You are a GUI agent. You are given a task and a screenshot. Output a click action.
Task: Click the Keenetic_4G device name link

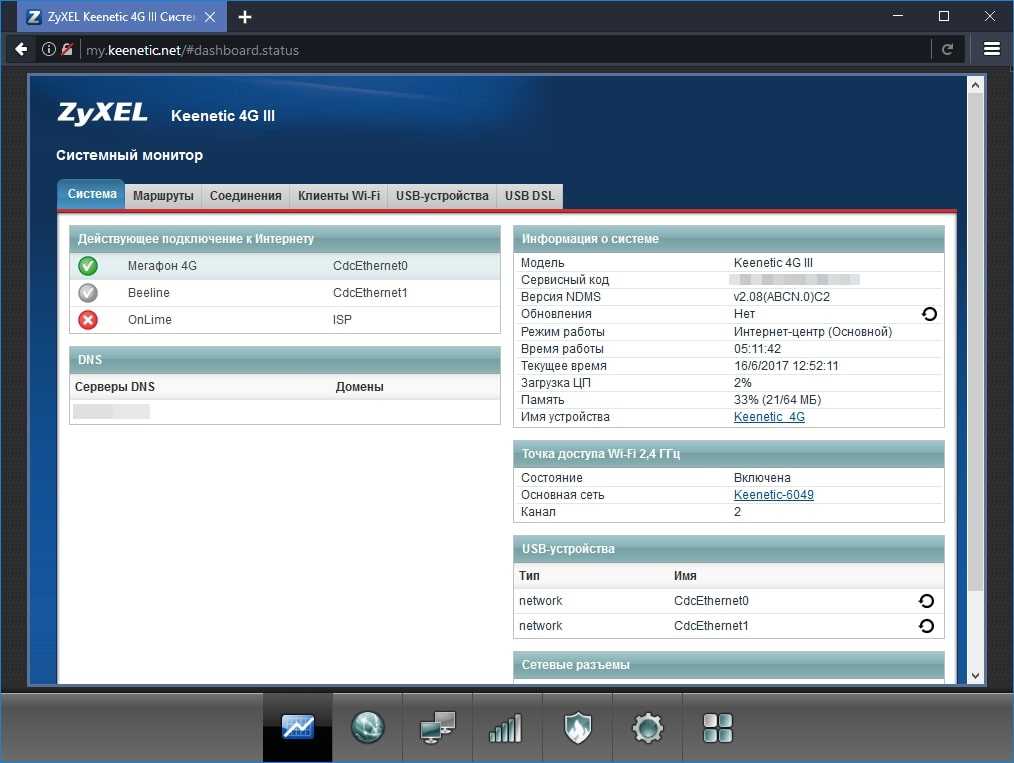tap(768, 417)
